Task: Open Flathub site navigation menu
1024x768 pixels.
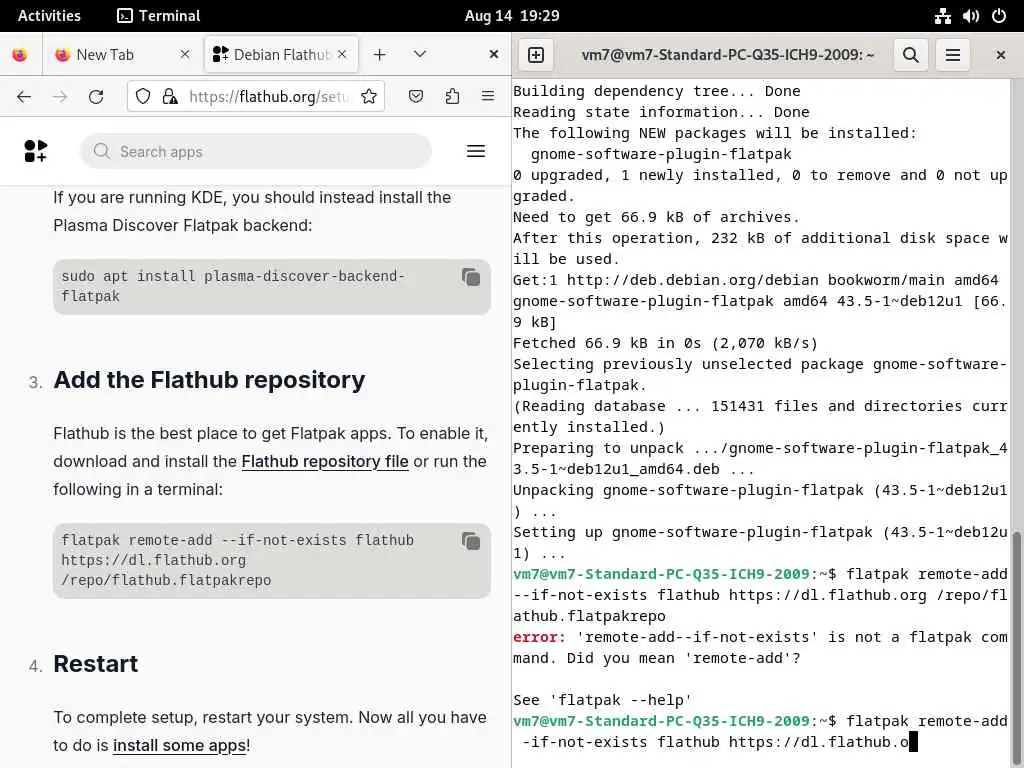Action: pyautogui.click(x=476, y=152)
